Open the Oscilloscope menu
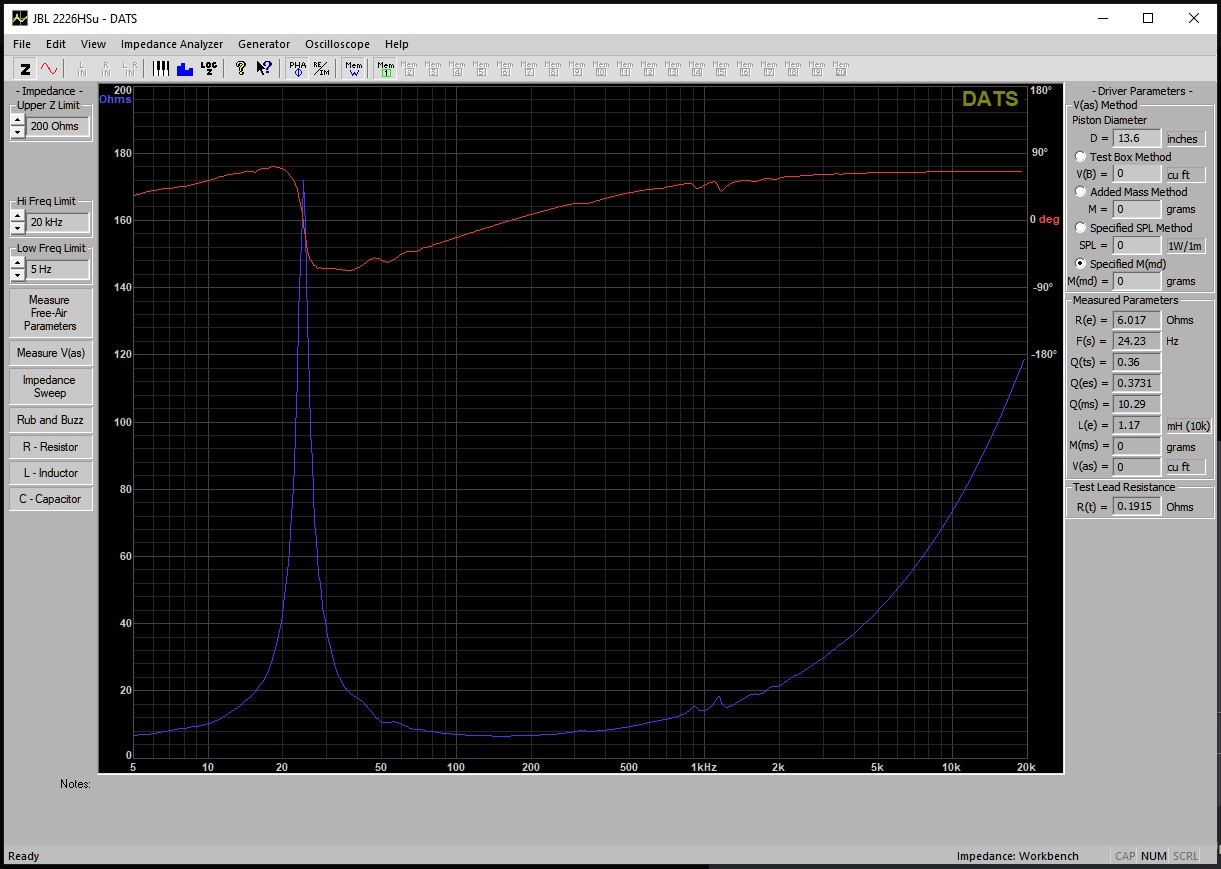Screen dimensions: 1221x869 tap(337, 44)
